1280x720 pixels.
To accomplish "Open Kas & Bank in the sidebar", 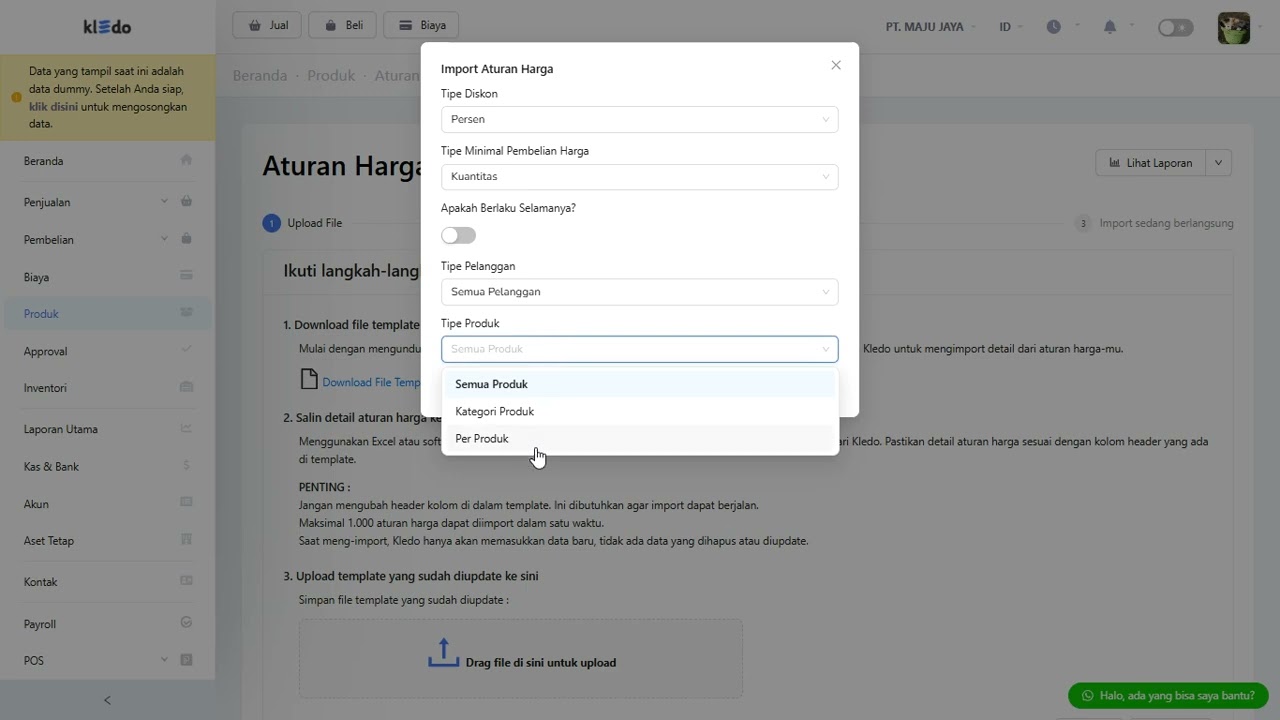I will [107, 467].
